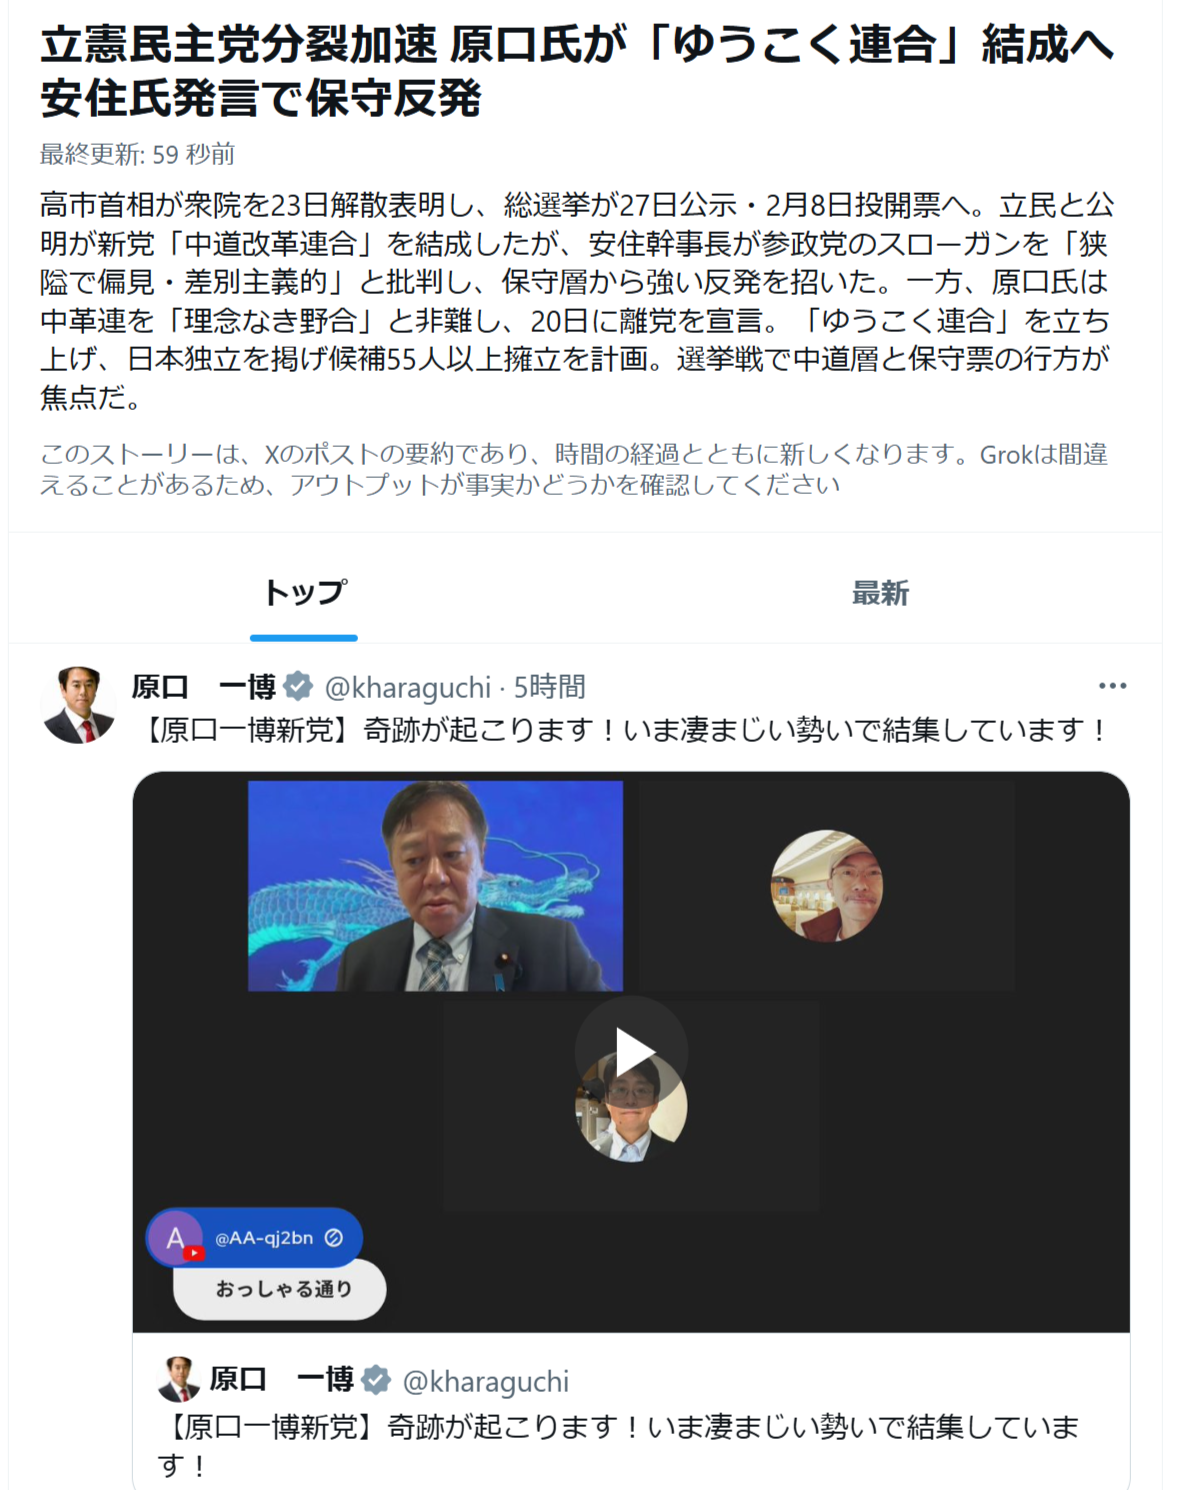This screenshot has height=1490, width=1203.
Task: Open the @kharaguchi handle link in the post header
Action: pyautogui.click(x=408, y=688)
